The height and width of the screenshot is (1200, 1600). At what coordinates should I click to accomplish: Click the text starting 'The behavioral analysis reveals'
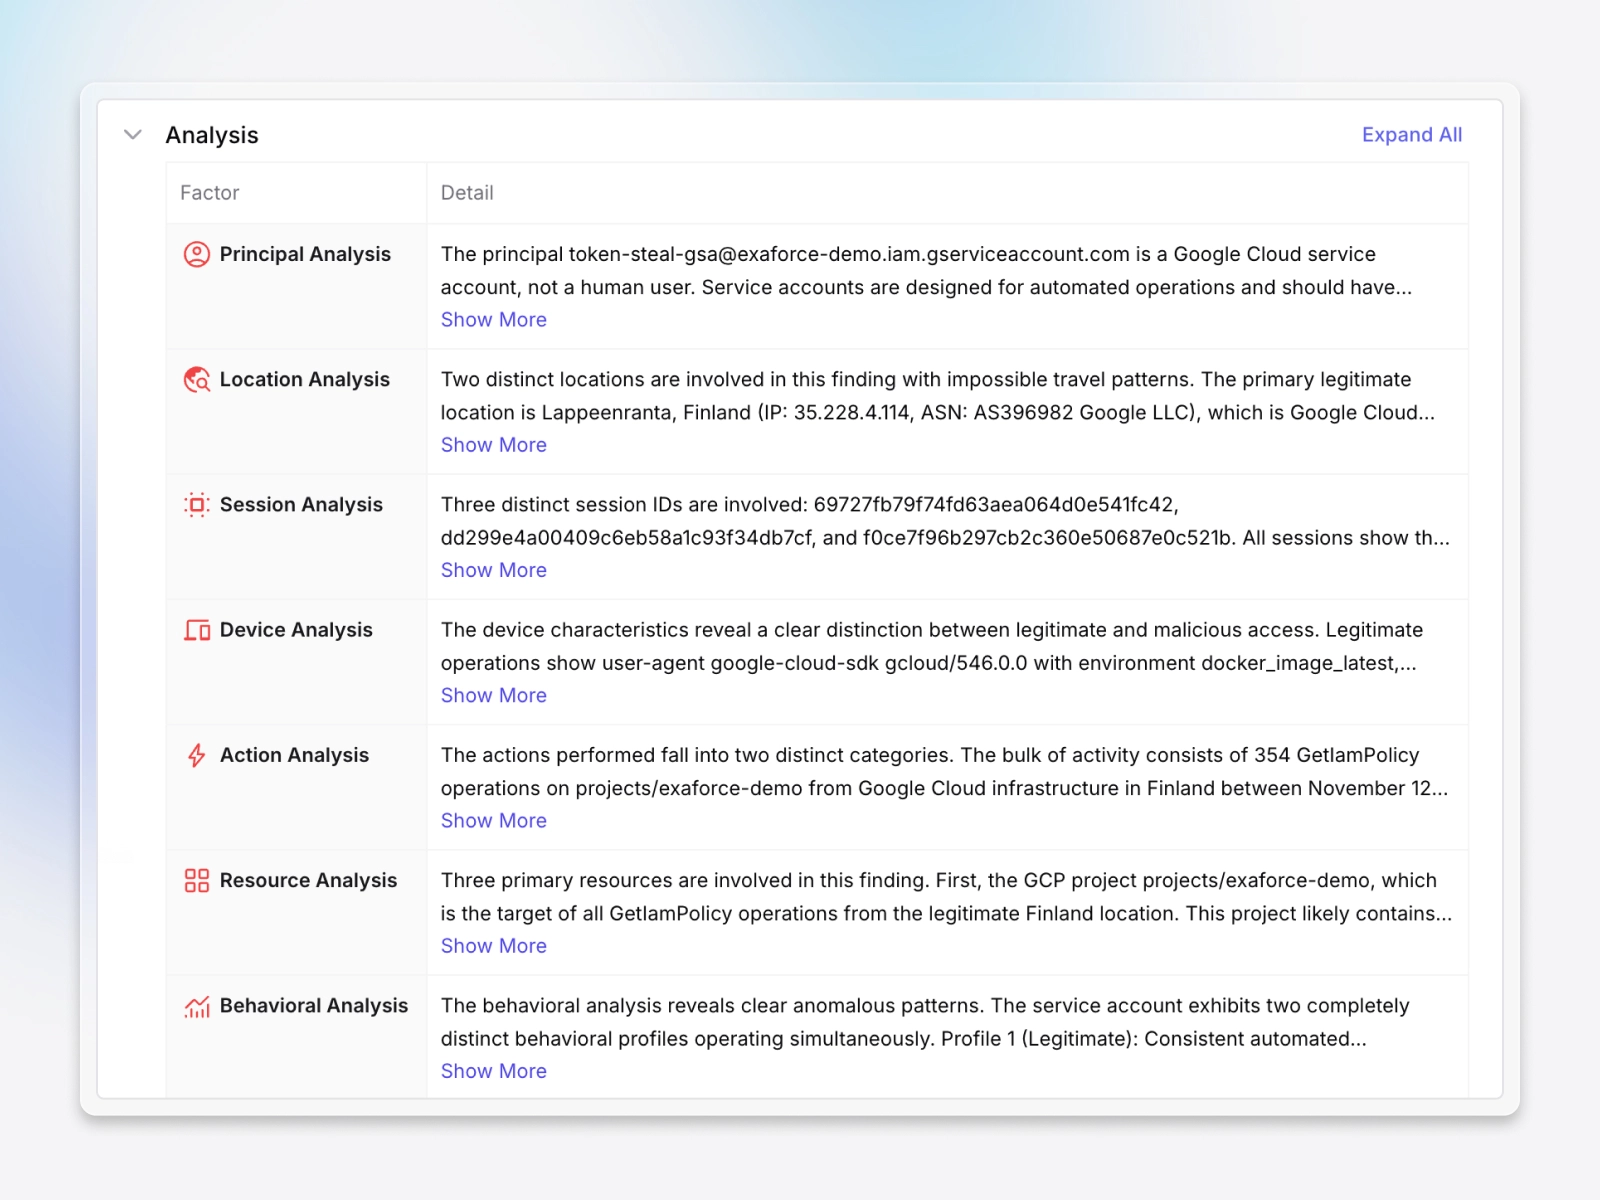point(925,1022)
